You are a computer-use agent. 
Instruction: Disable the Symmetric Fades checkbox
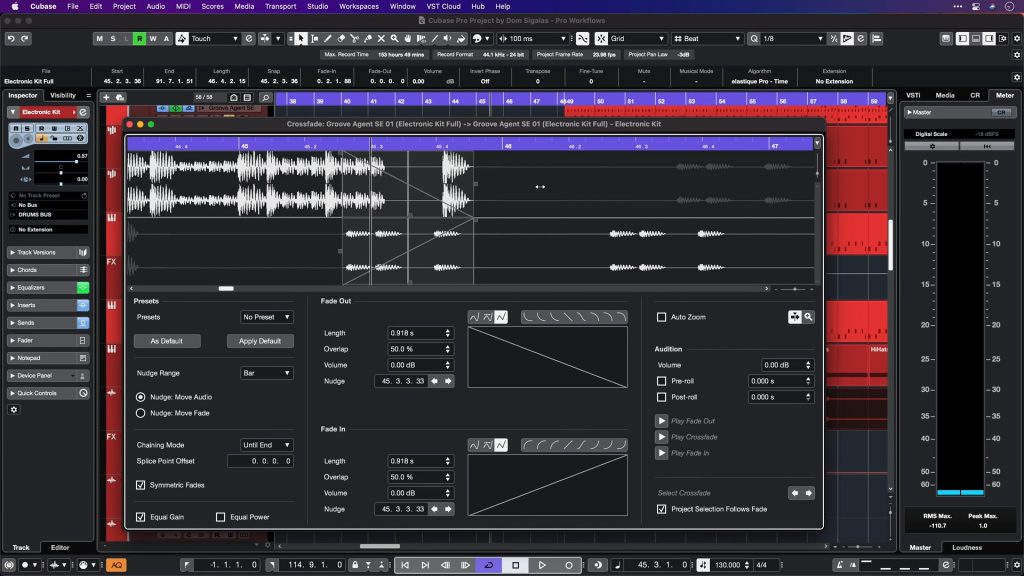[x=140, y=485]
